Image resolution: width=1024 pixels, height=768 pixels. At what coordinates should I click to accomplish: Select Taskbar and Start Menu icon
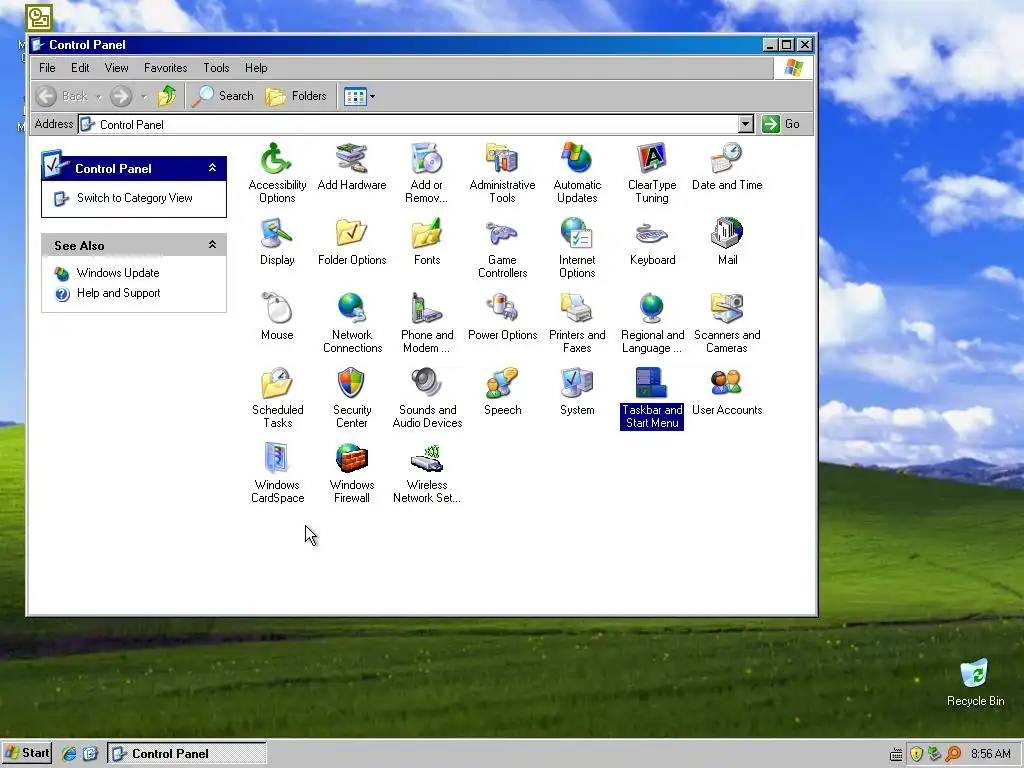point(652,384)
